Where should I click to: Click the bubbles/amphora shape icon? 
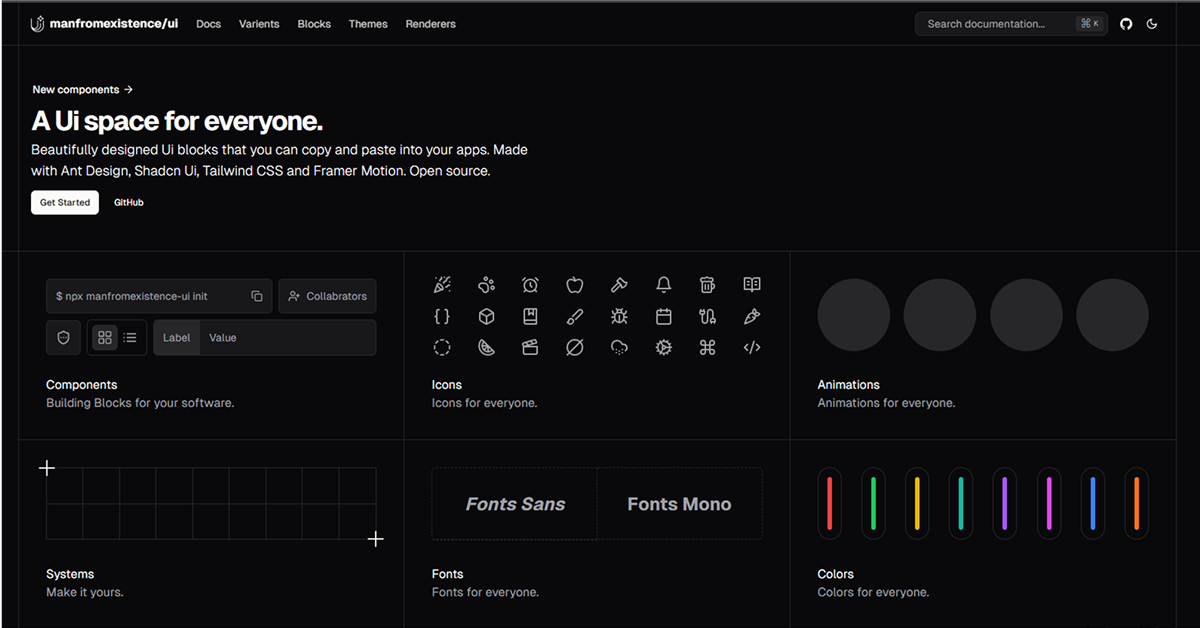pyautogui.click(x=486, y=285)
